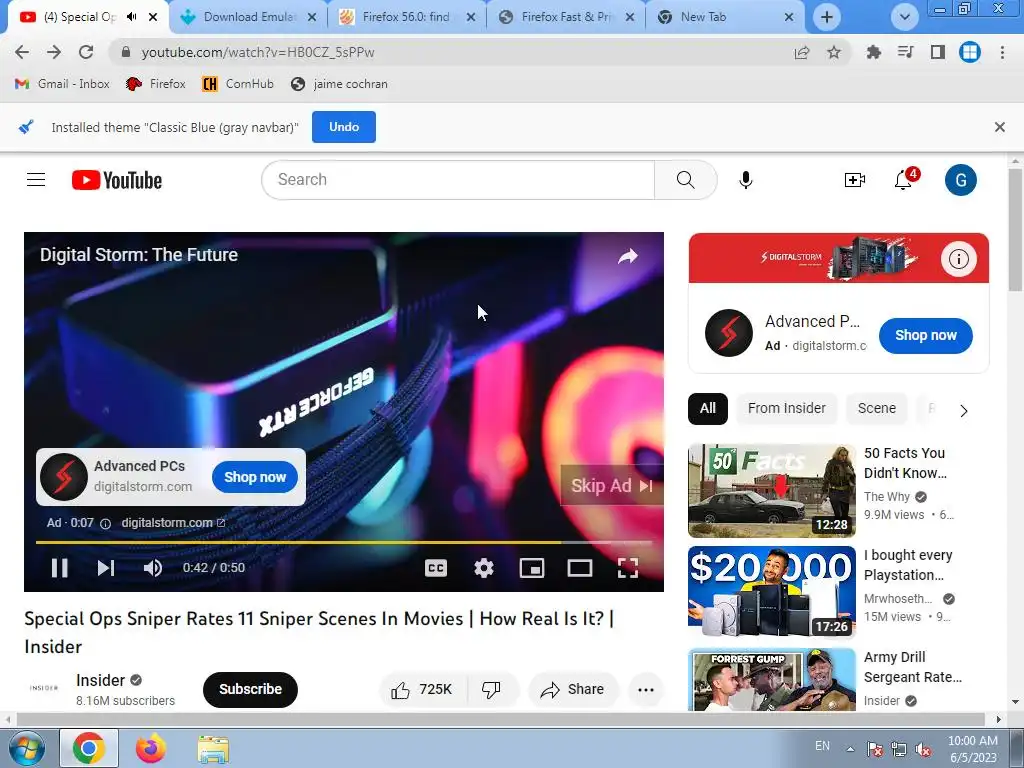Reload the YouTube page
The width and height of the screenshot is (1024, 768).
pos(86,52)
